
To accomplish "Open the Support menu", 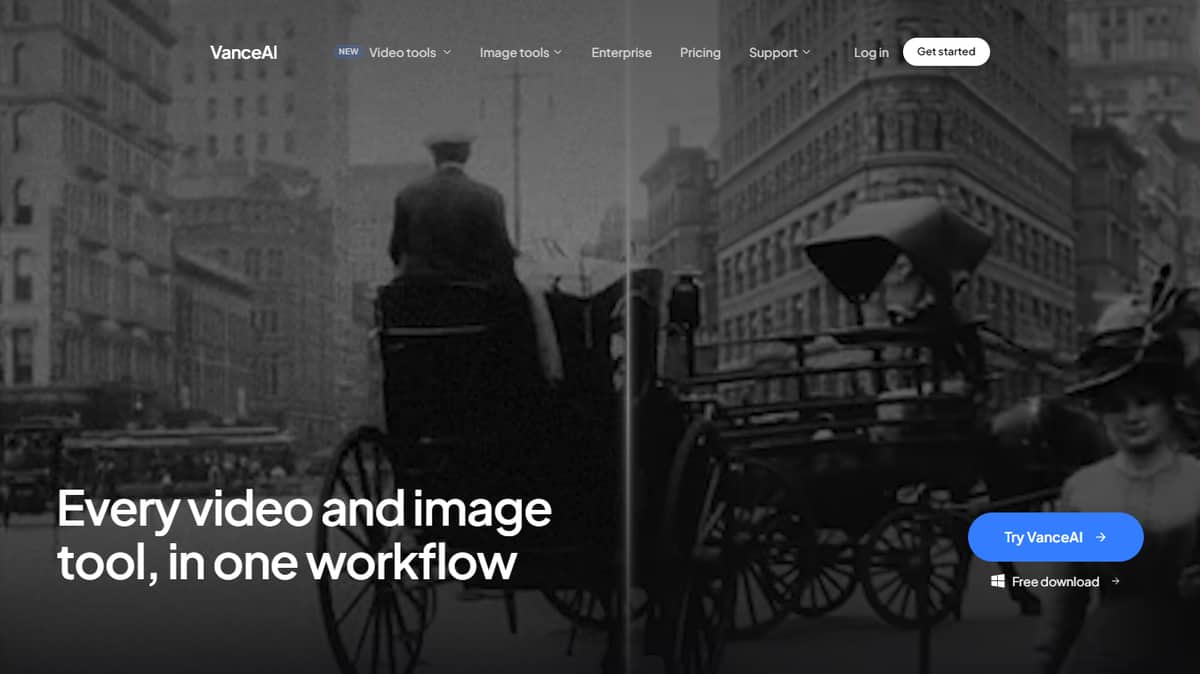I will click(x=773, y=53).
